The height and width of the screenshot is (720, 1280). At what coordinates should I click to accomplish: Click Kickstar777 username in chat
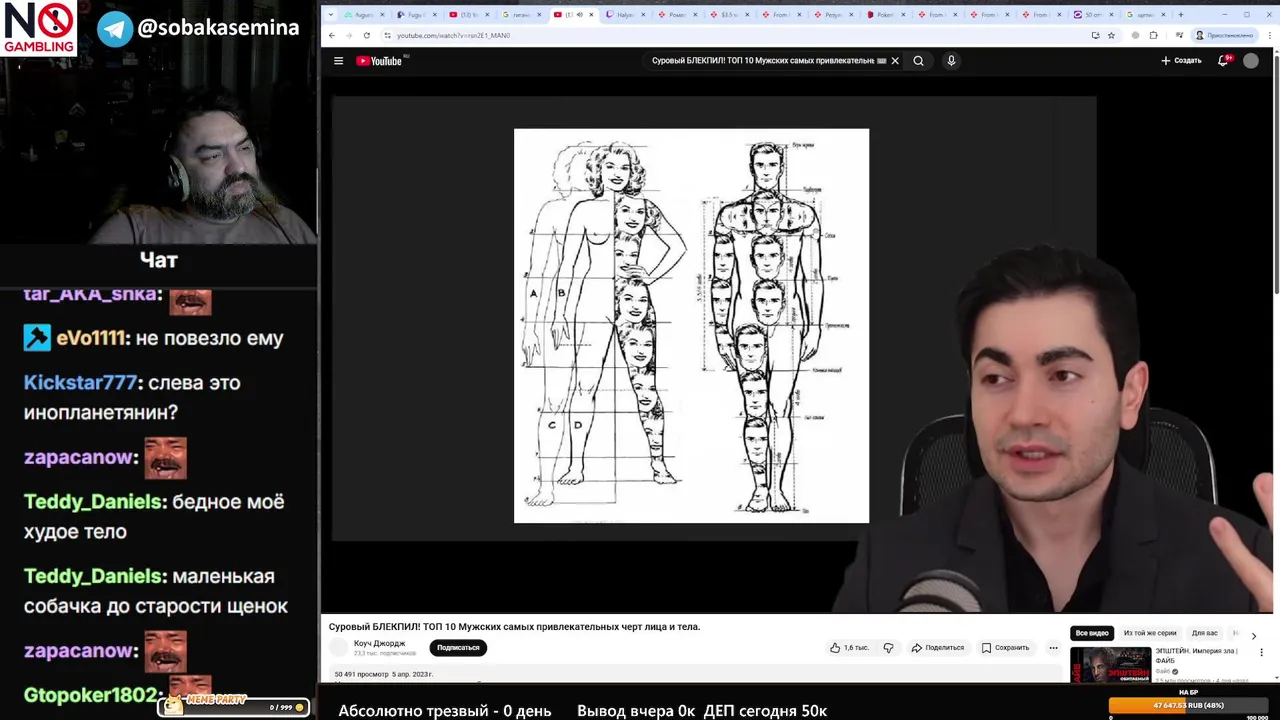tap(79, 383)
